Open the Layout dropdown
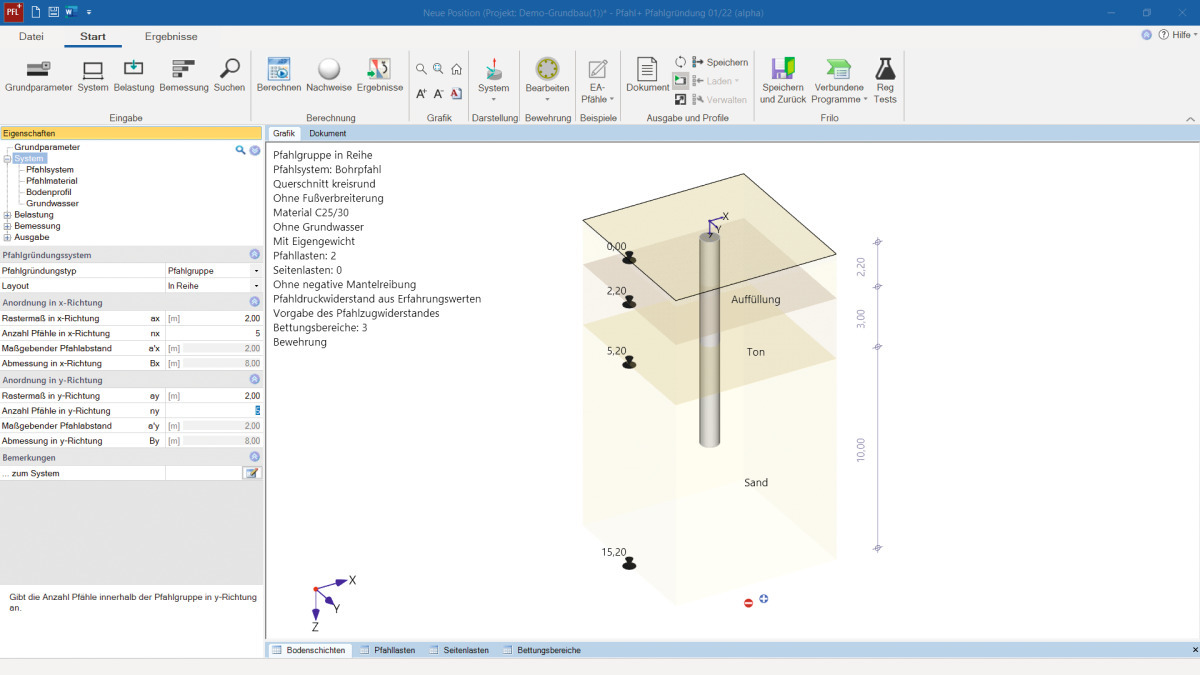Image resolution: width=1200 pixels, height=675 pixels. 256,286
